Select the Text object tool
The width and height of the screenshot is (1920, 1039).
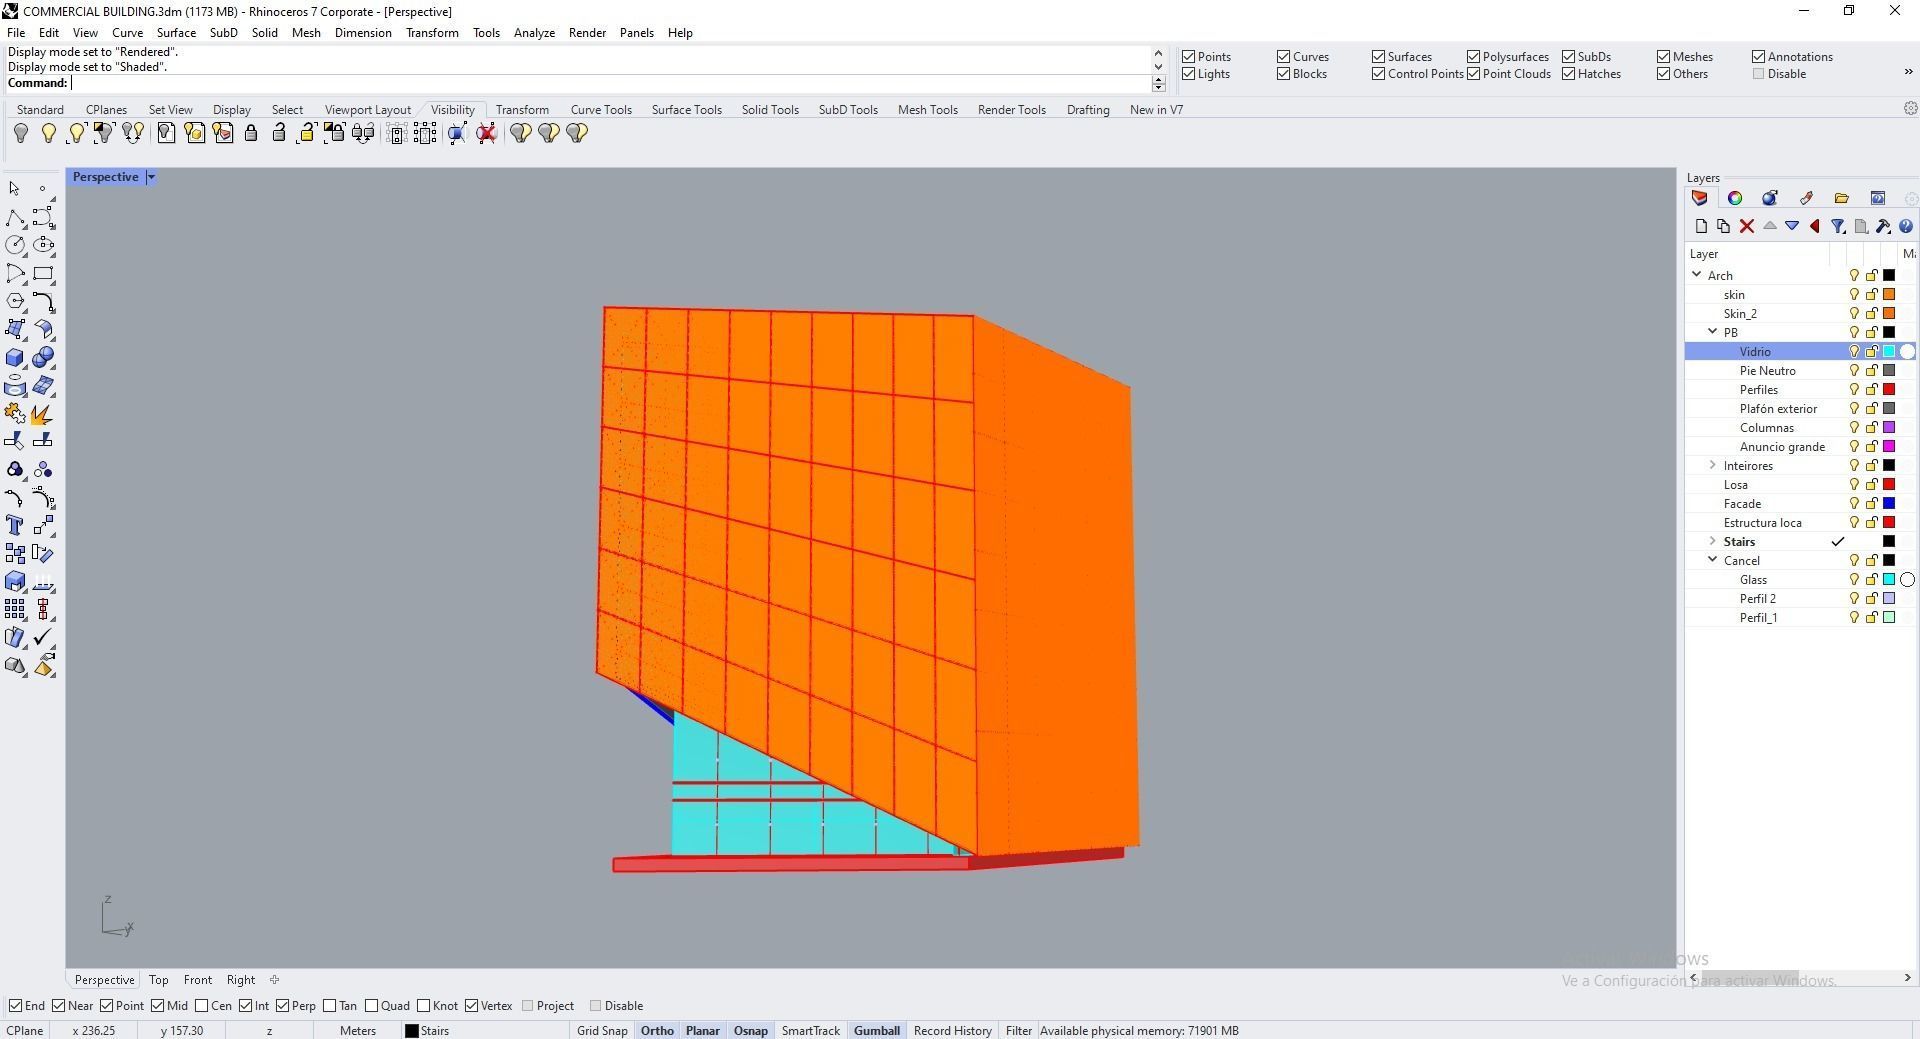[15, 525]
